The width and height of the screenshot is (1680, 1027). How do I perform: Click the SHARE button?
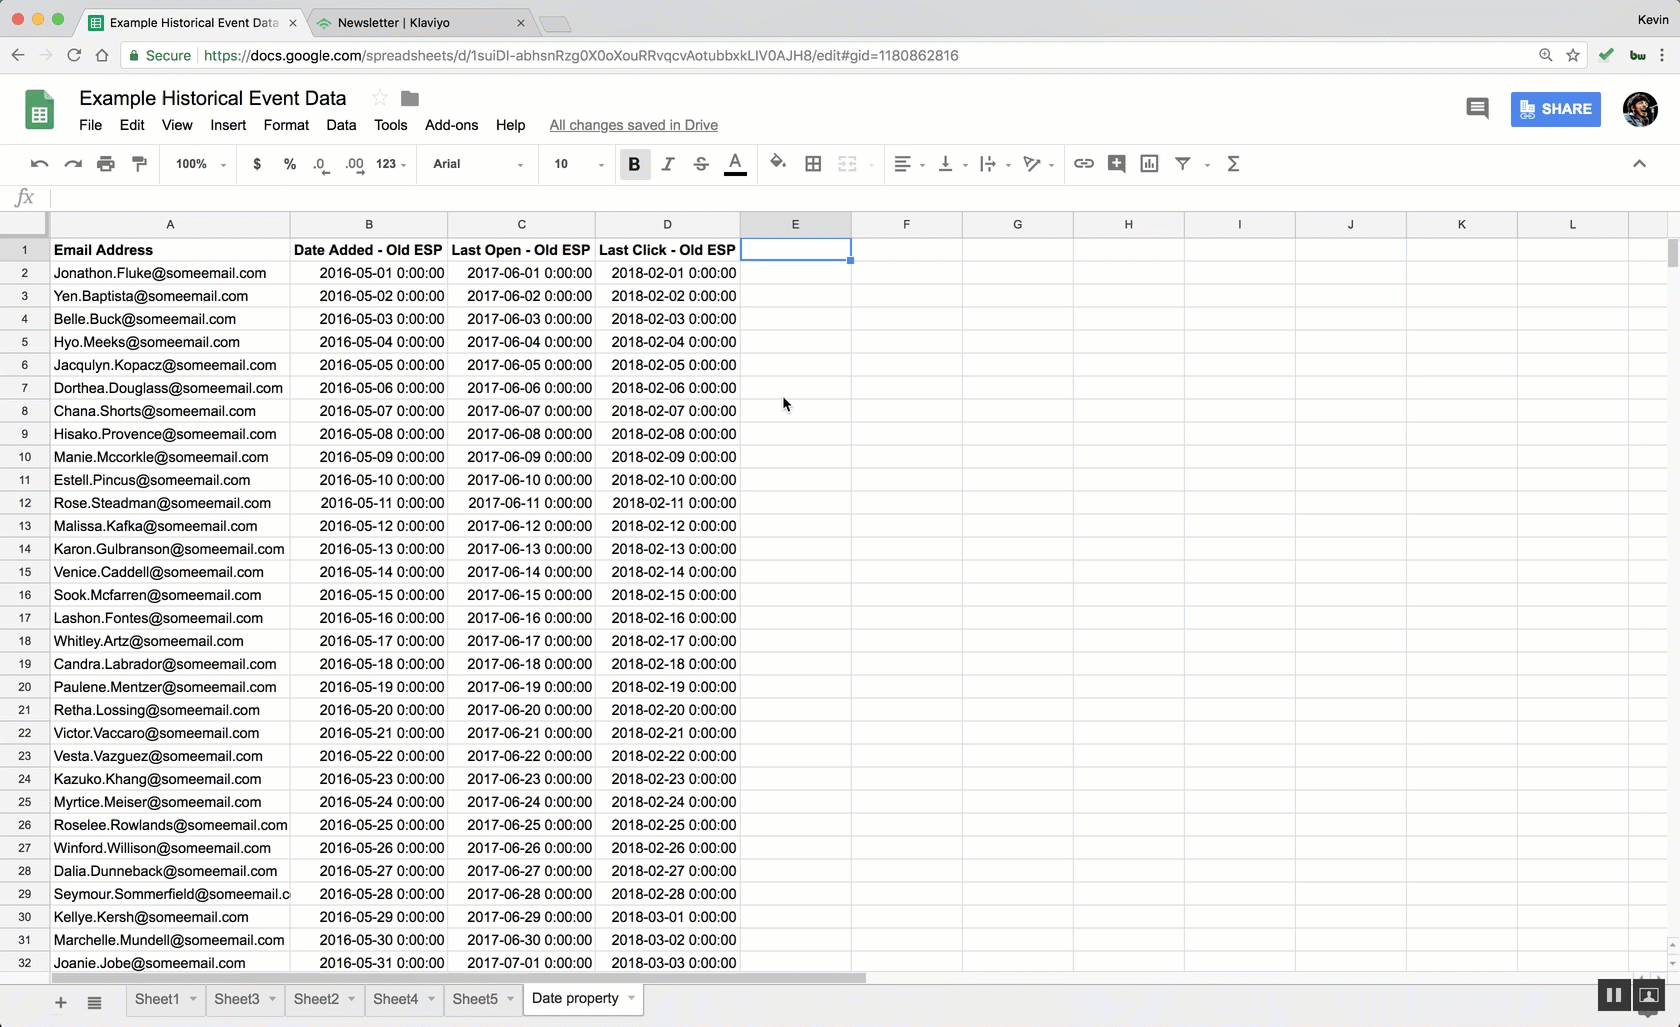point(1555,109)
